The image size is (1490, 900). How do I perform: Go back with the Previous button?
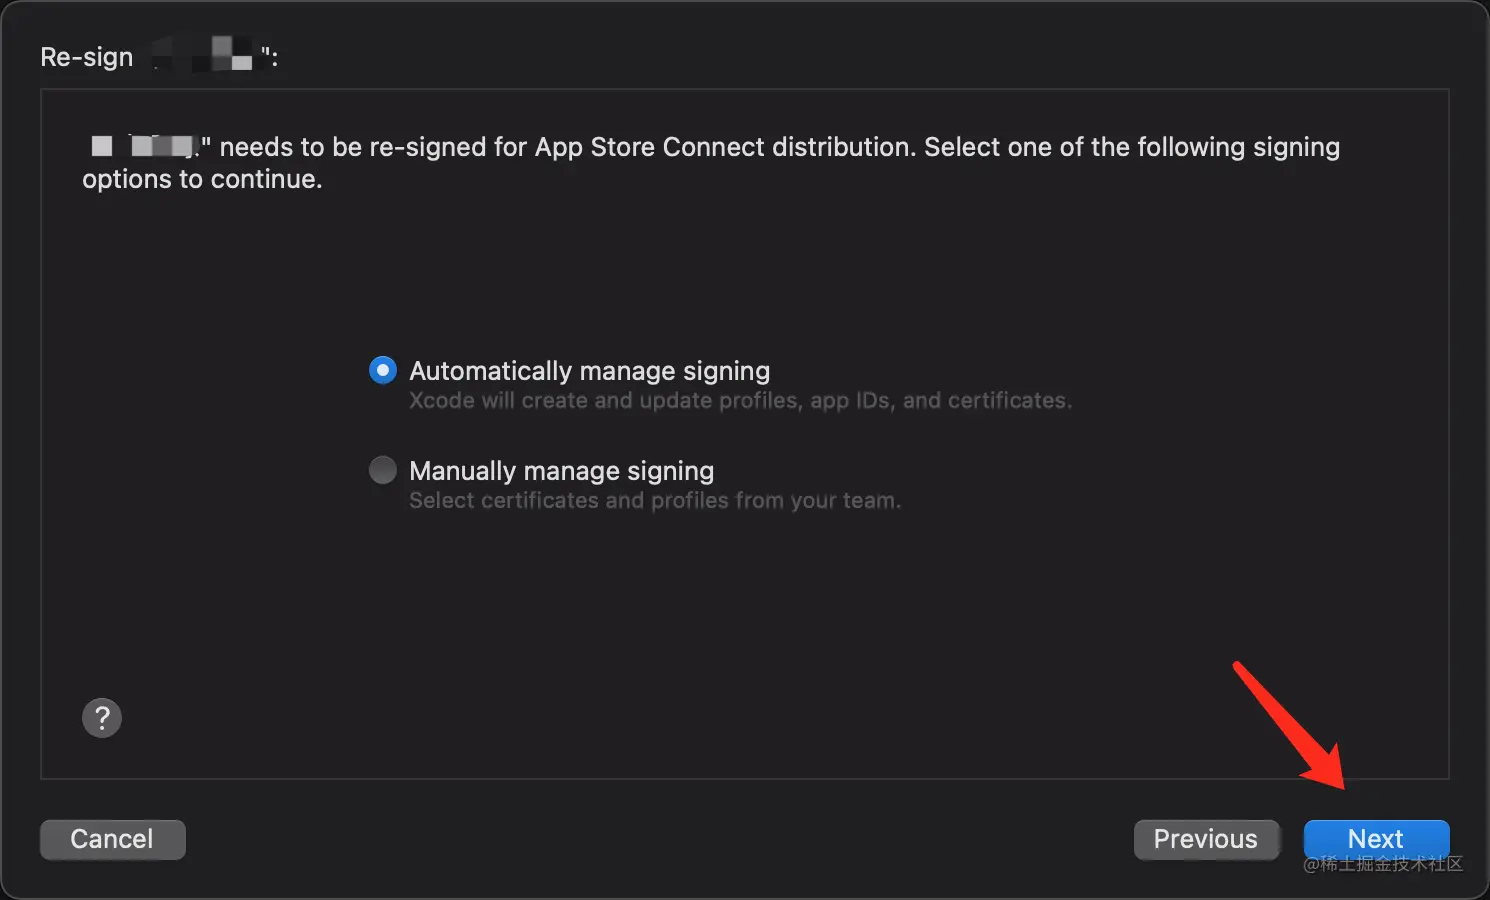tap(1205, 838)
